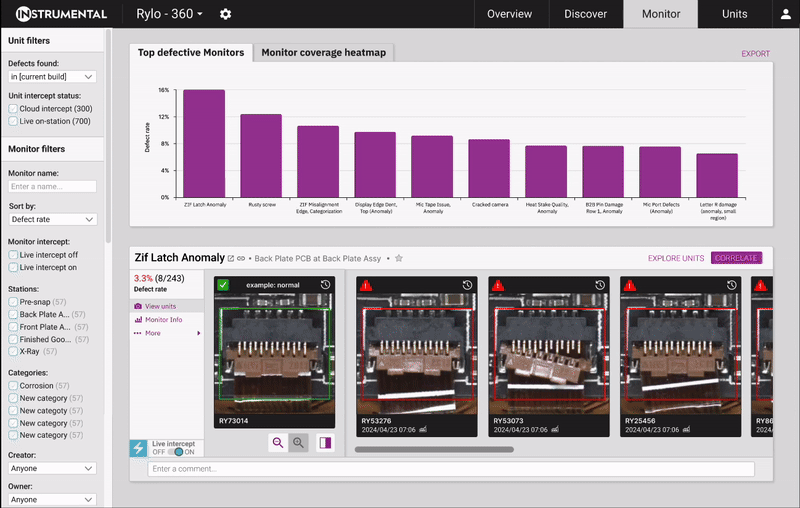Tick the X-Ray station checkbox
The height and width of the screenshot is (508, 800).
pyautogui.click(x=13, y=351)
